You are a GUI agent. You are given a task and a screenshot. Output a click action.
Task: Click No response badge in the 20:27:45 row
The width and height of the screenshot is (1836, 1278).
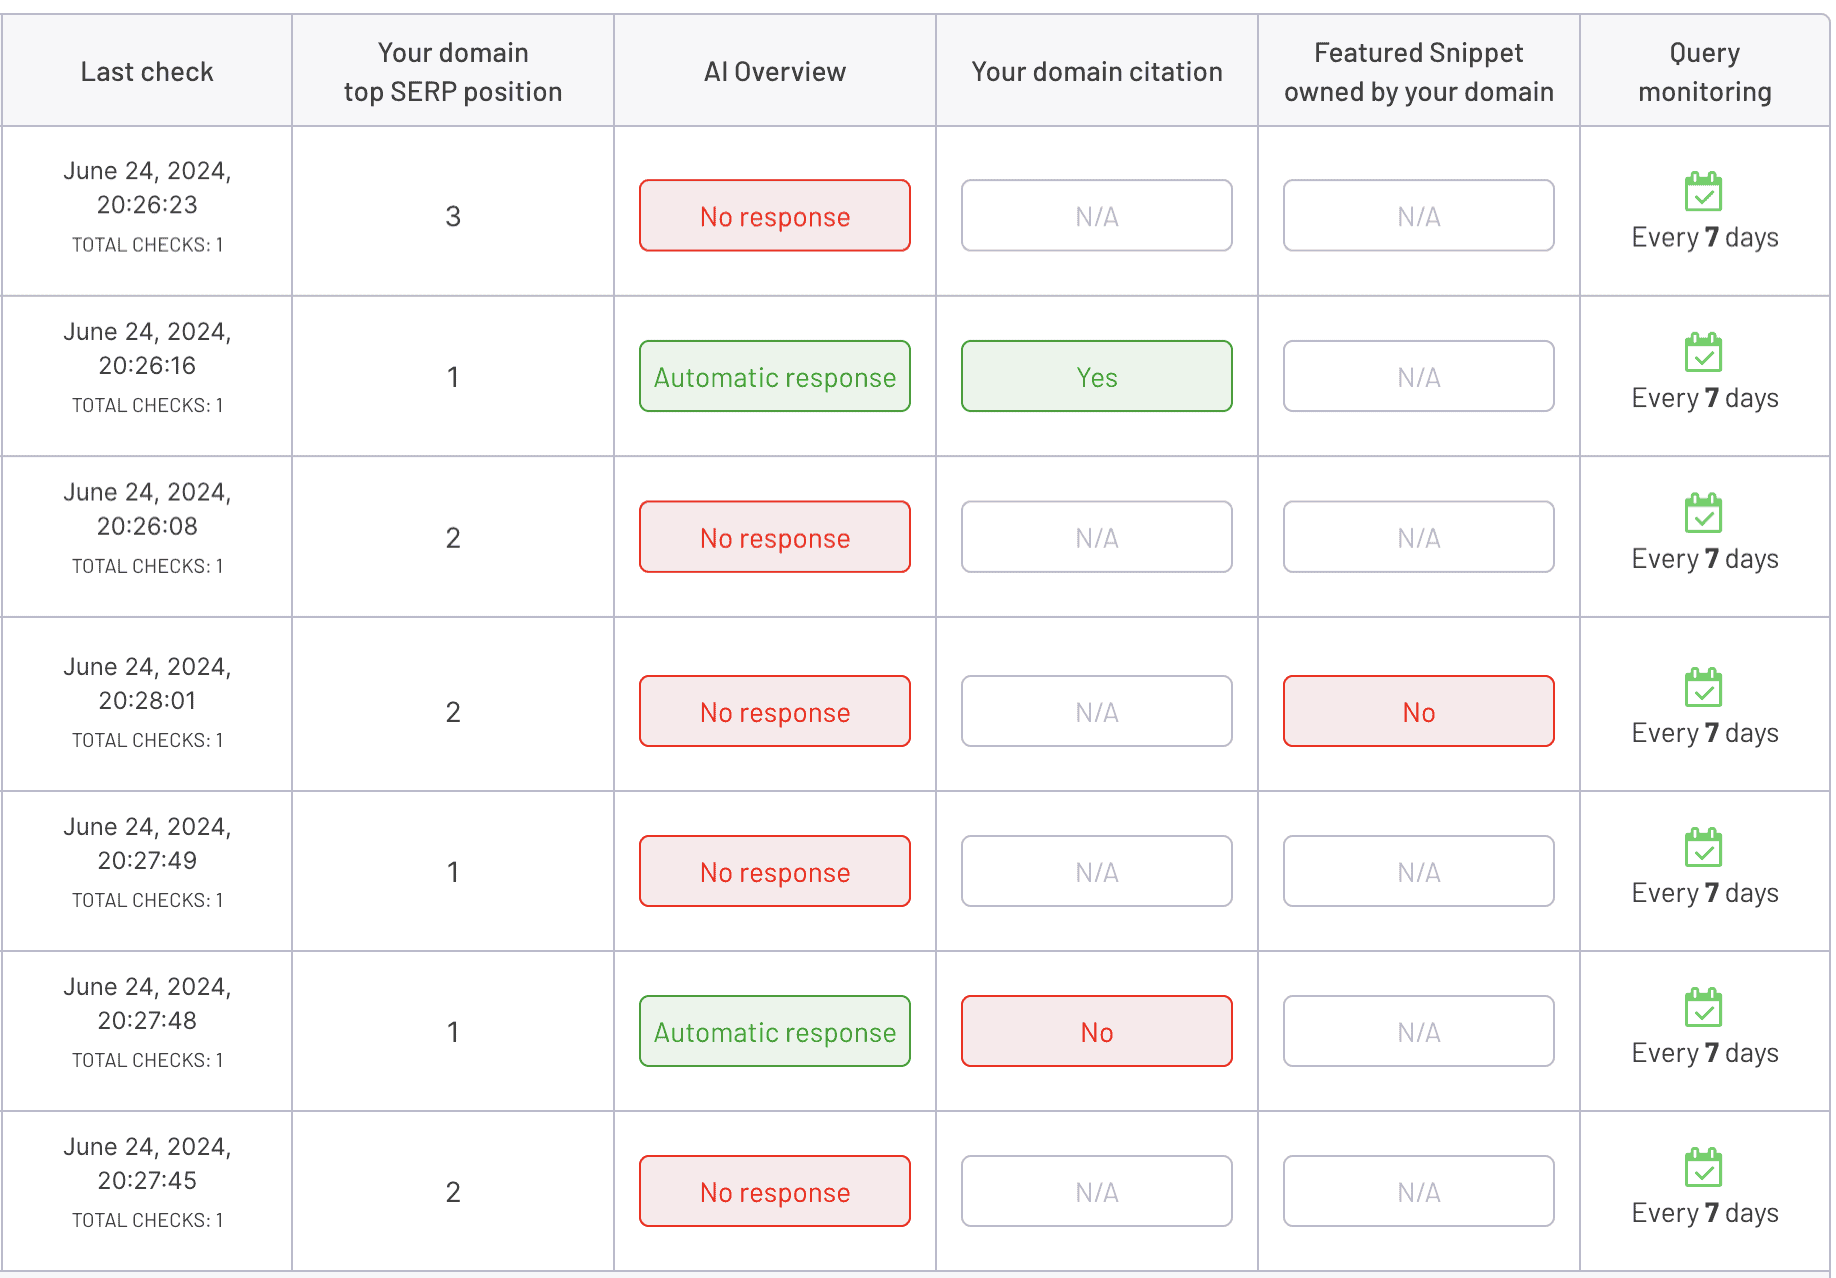(775, 1192)
